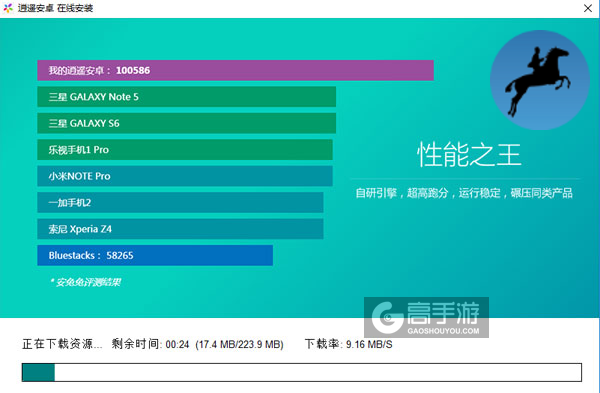Viewport: 600px width, 393px height.
Task: Select the 三星 GALAXY Note 5 bar
Action: [186, 96]
